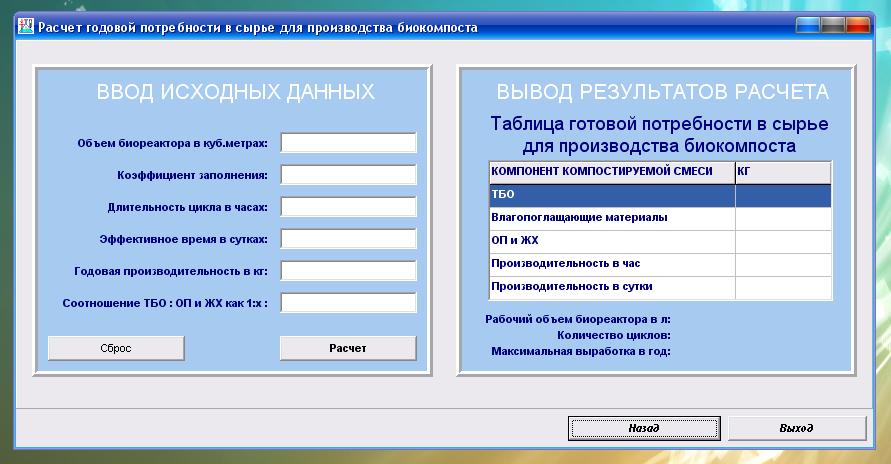Screen dimensions: 891x464
Task: Click the 'Сброс' reset button
Action: (x=116, y=348)
